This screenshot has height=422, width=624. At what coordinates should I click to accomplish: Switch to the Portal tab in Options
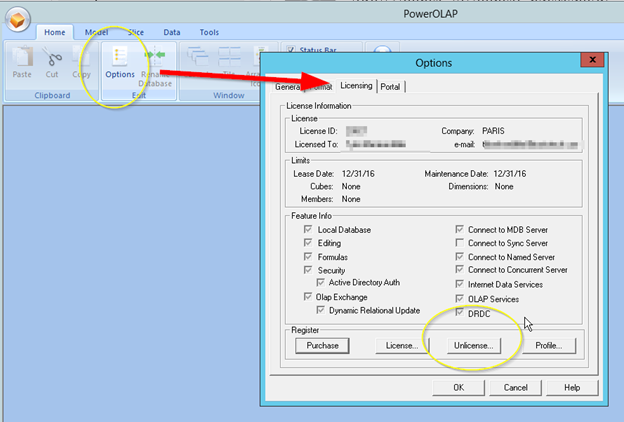tap(390, 86)
